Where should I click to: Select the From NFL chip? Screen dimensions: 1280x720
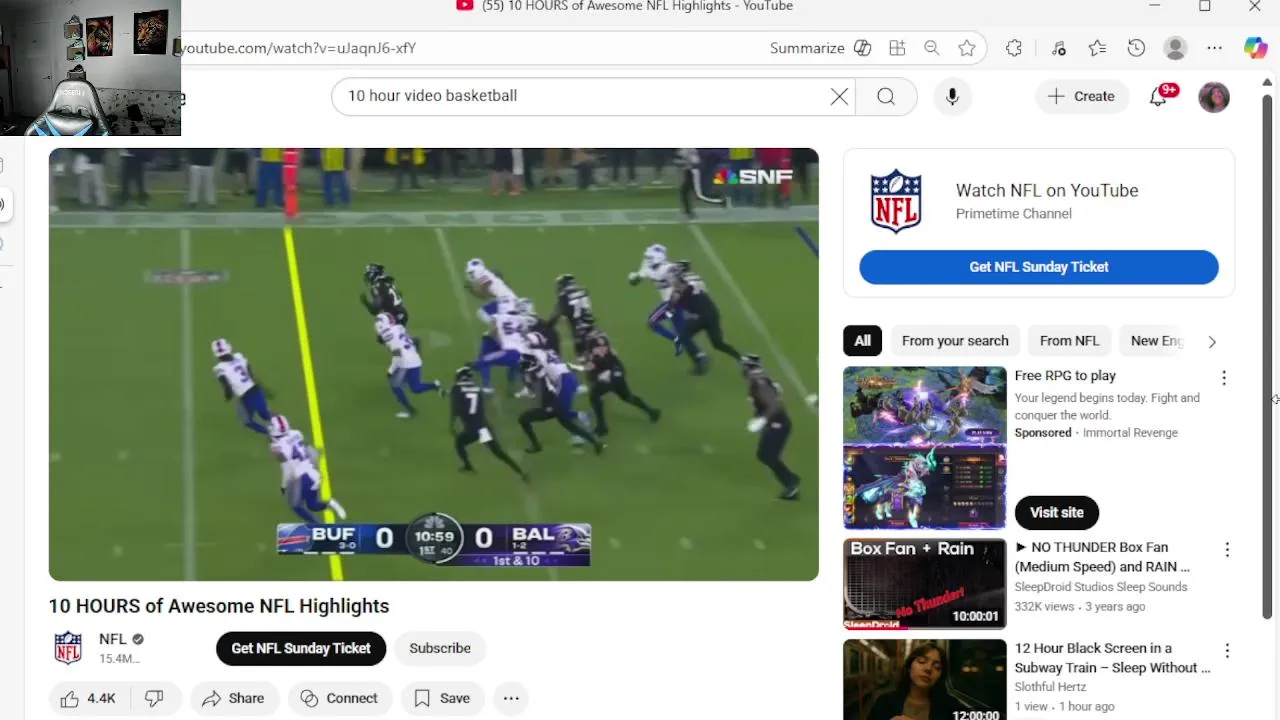click(1069, 341)
